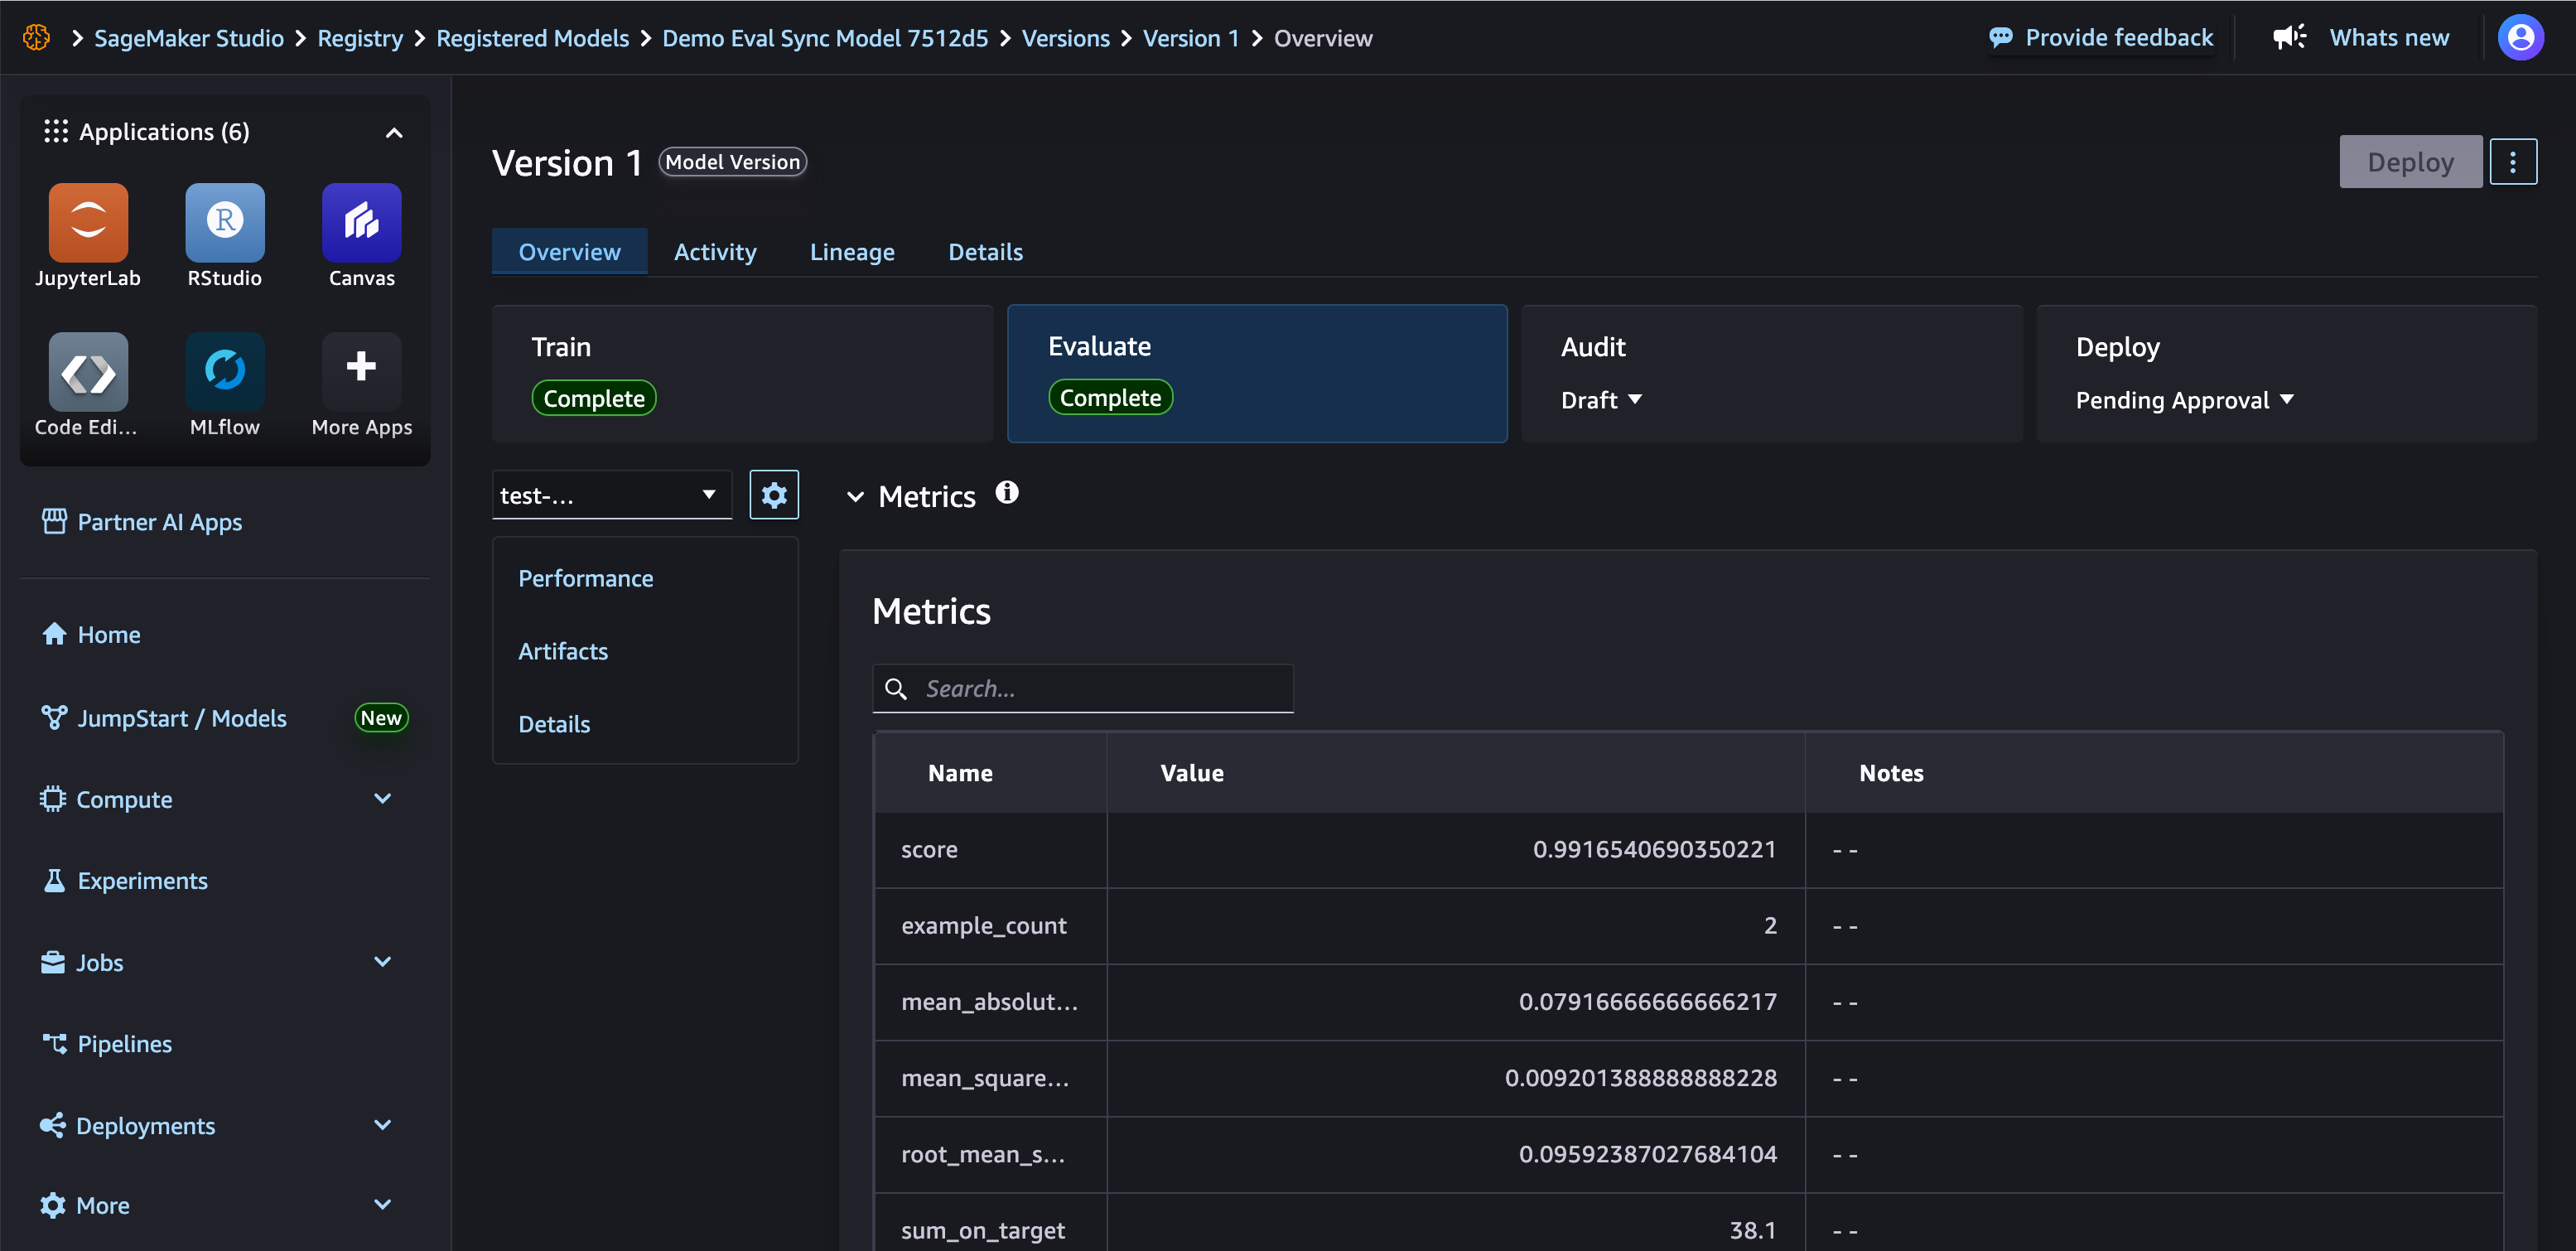Click the Experiments flask icon
2576x1251 pixels.
point(54,881)
